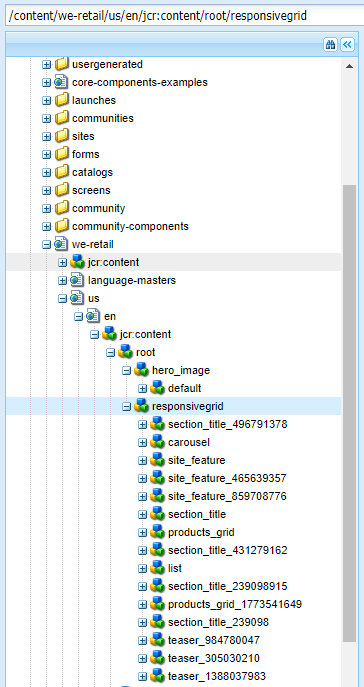Click the communities folder icon
Screen dimensions: 364x687
(x=62, y=118)
